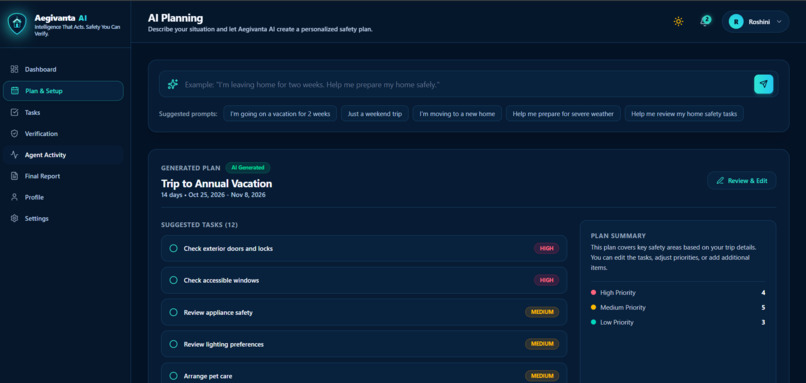The height and width of the screenshot is (383, 806).
Task: Click MEDIUM badge on appliance safety task
Action: [542, 312]
